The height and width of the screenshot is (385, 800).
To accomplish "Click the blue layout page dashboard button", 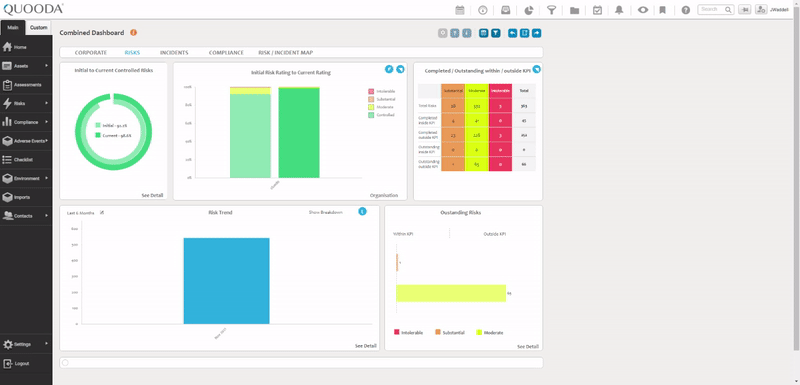I will [524, 33].
